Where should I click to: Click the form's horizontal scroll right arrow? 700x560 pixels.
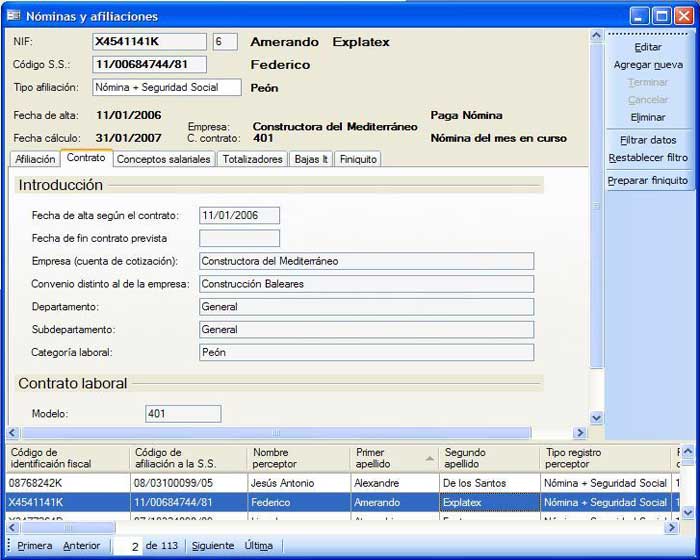click(579, 433)
